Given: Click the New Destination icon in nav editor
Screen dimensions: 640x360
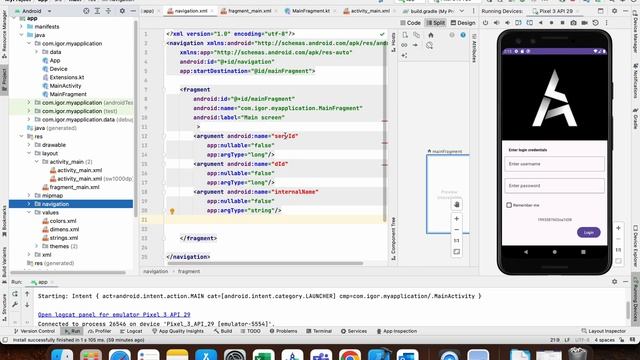Looking at the screenshot, I should coord(405,35).
